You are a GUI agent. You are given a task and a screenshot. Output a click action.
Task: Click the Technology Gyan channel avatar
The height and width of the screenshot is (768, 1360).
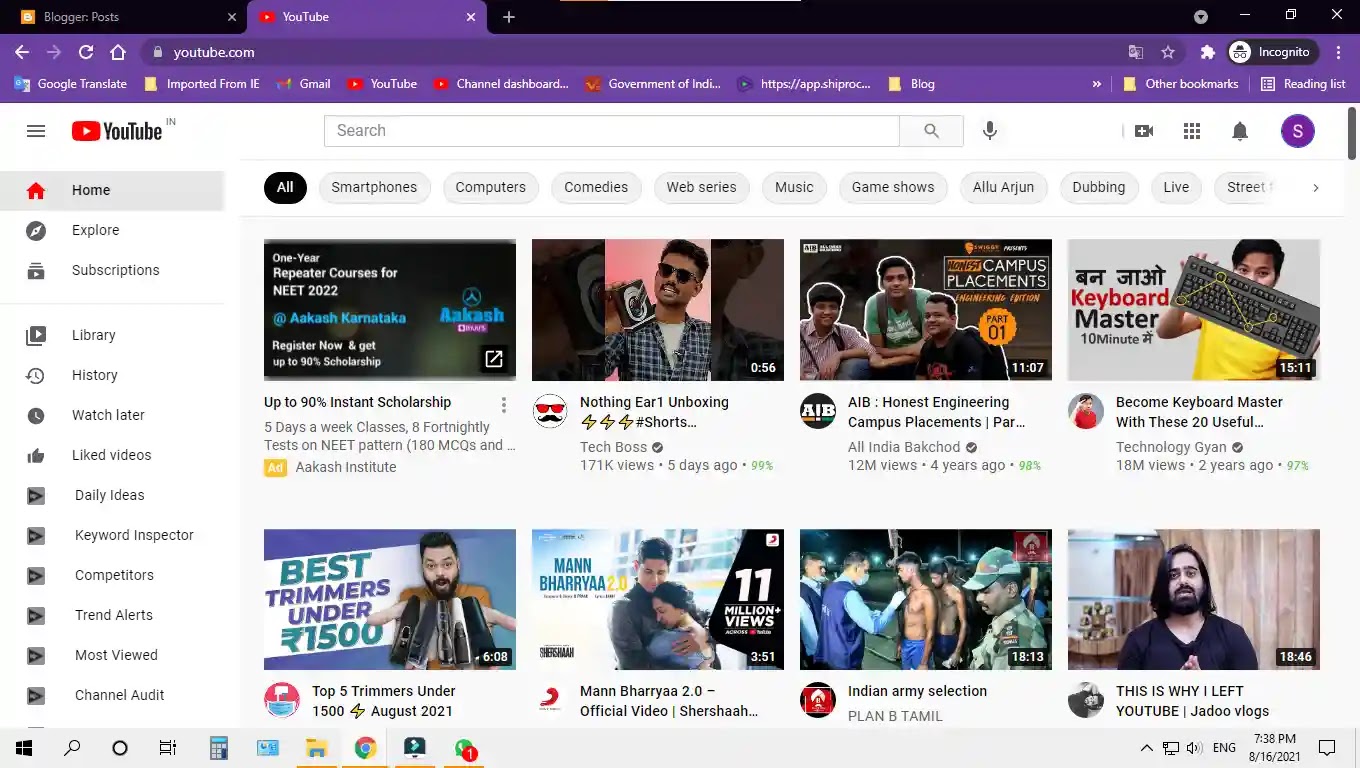pos(1086,411)
